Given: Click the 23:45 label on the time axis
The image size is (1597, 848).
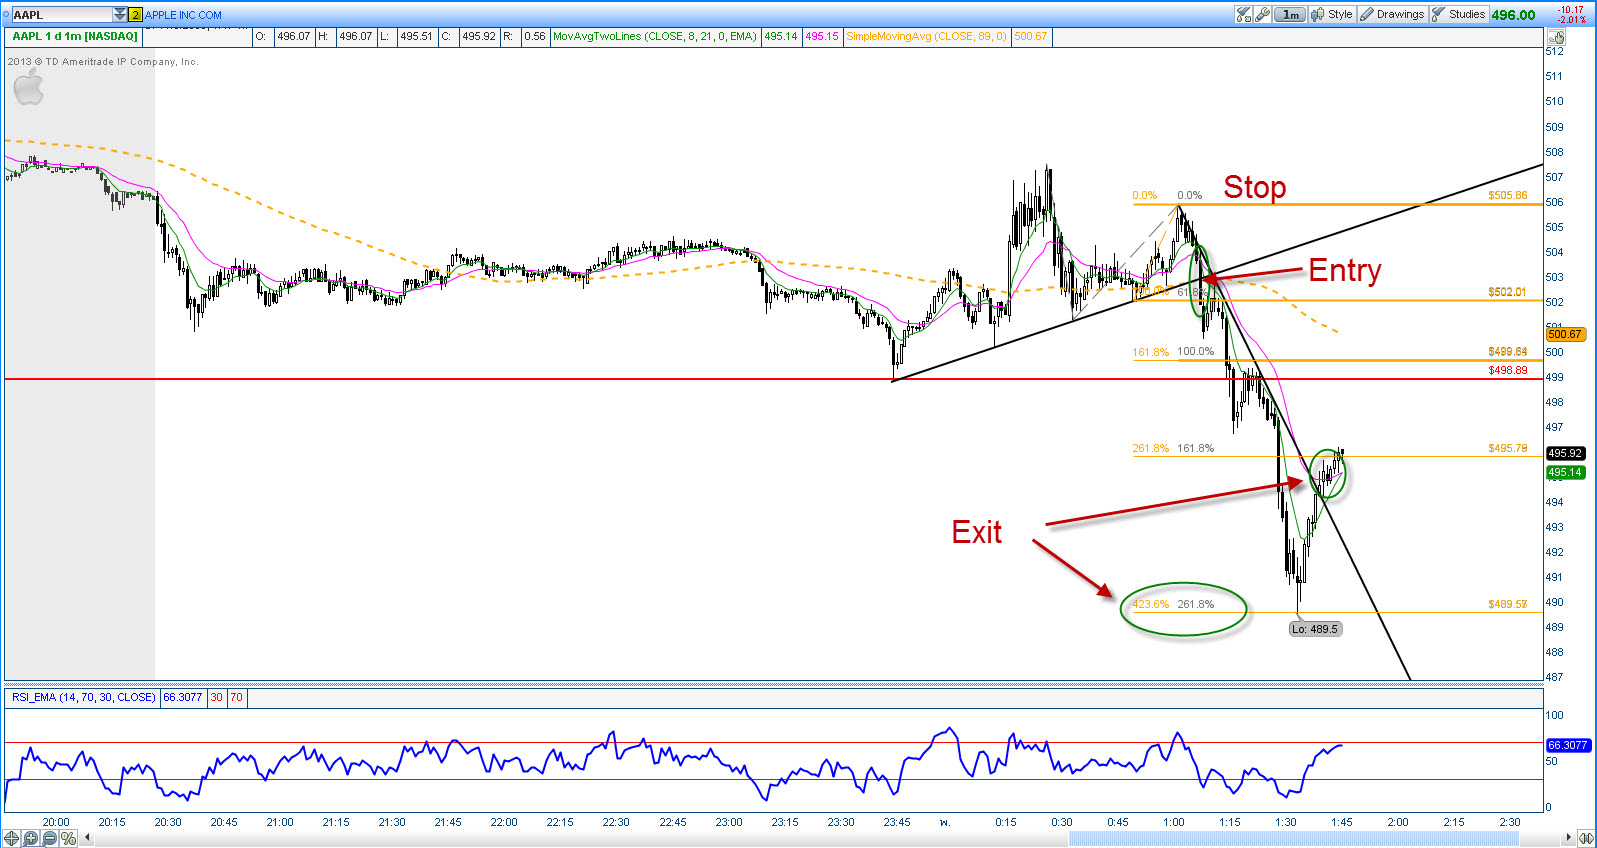Looking at the screenshot, I should (x=897, y=822).
